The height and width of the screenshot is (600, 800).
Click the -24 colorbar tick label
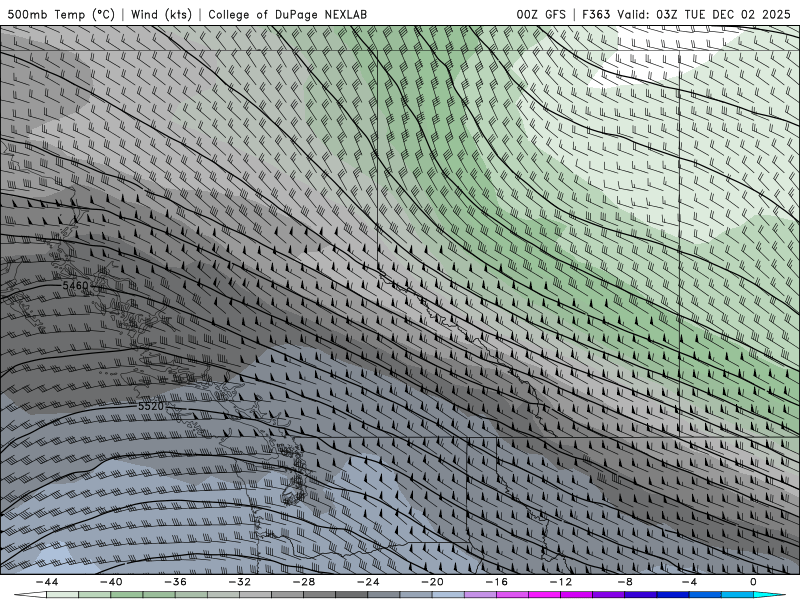pyautogui.click(x=368, y=582)
